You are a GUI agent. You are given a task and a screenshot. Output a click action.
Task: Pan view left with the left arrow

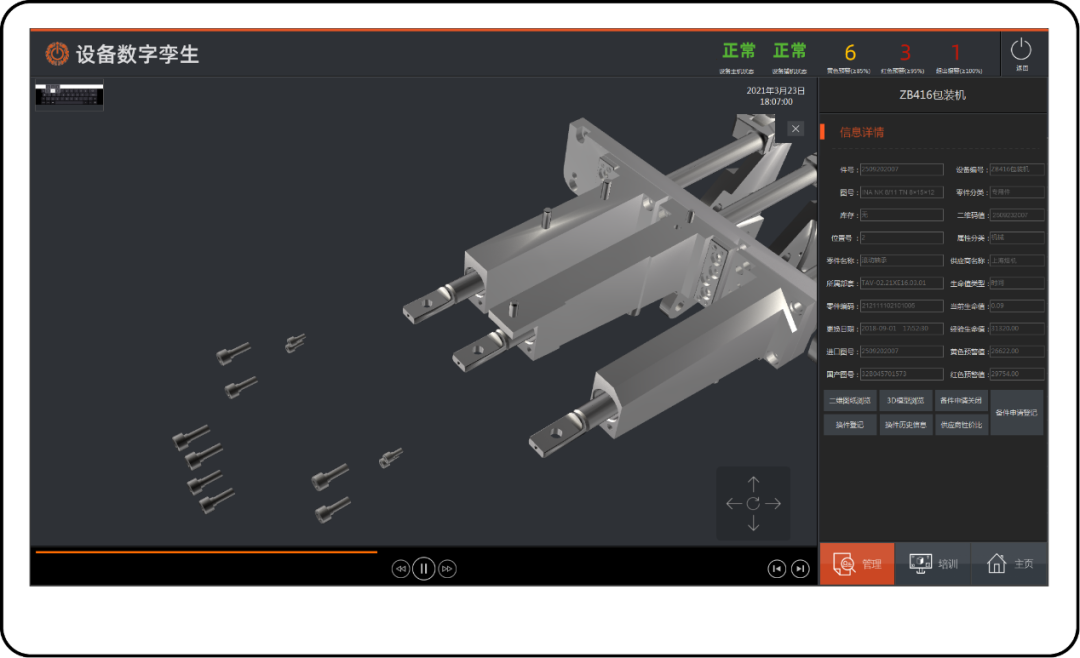tap(733, 504)
